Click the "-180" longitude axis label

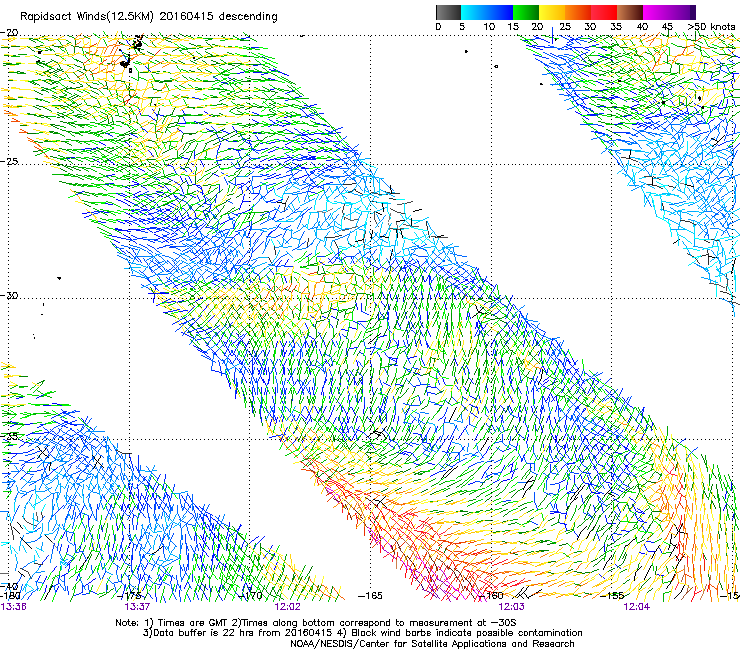pyautogui.click(x=10, y=596)
